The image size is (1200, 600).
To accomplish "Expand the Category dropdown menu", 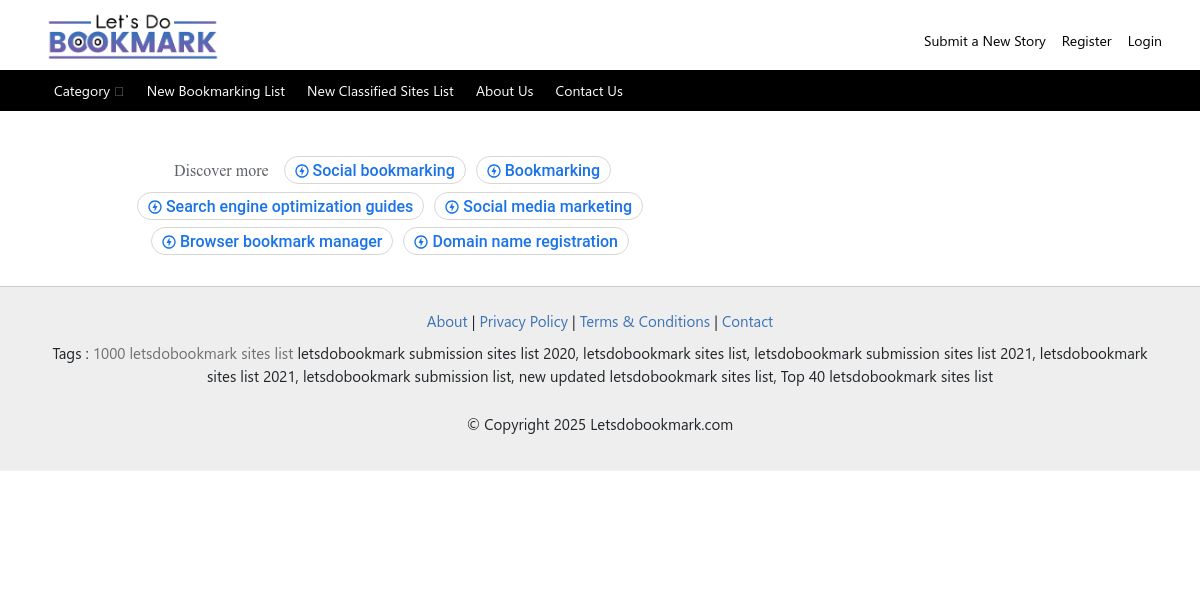I will click(x=89, y=91).
